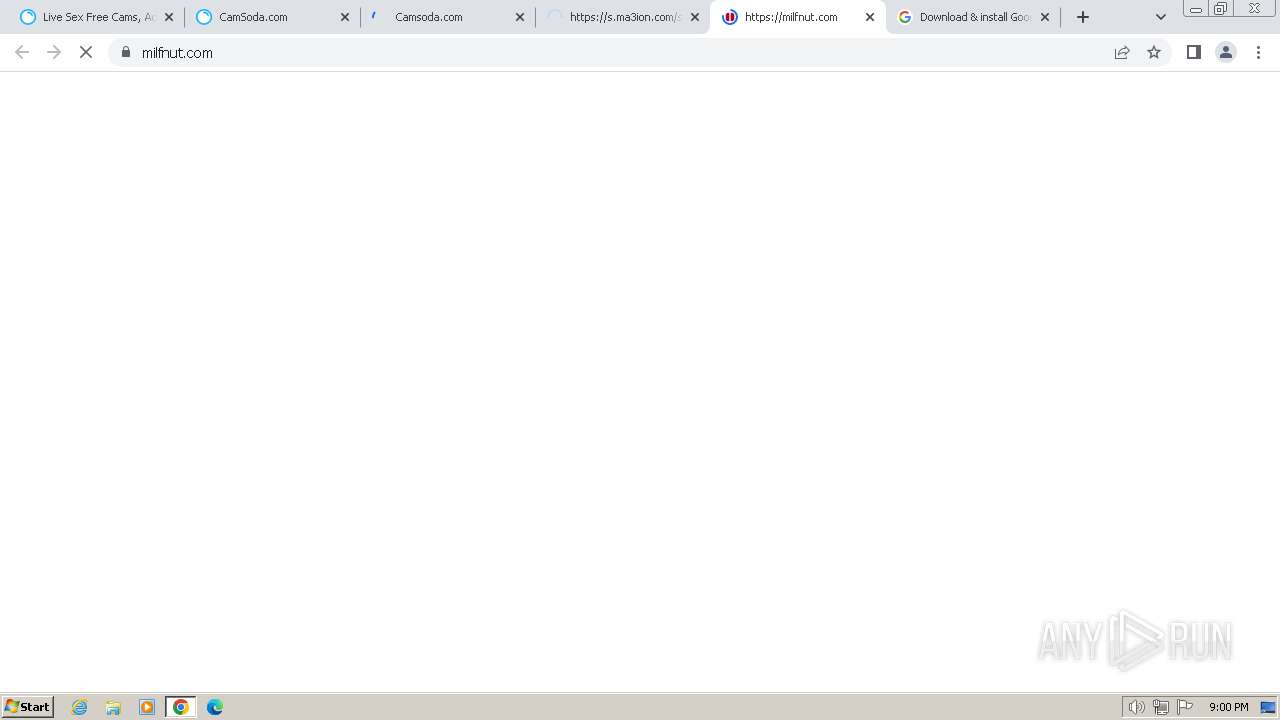Screen dimensions: 1280x720
Task: Open volume control in system tray
Action: 1136,707
